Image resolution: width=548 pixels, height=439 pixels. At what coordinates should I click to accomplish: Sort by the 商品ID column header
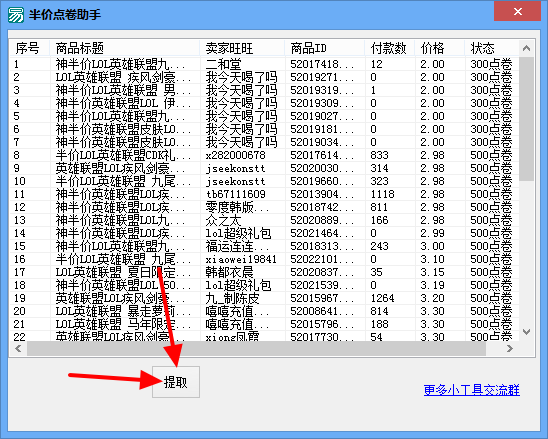(325, 48)
